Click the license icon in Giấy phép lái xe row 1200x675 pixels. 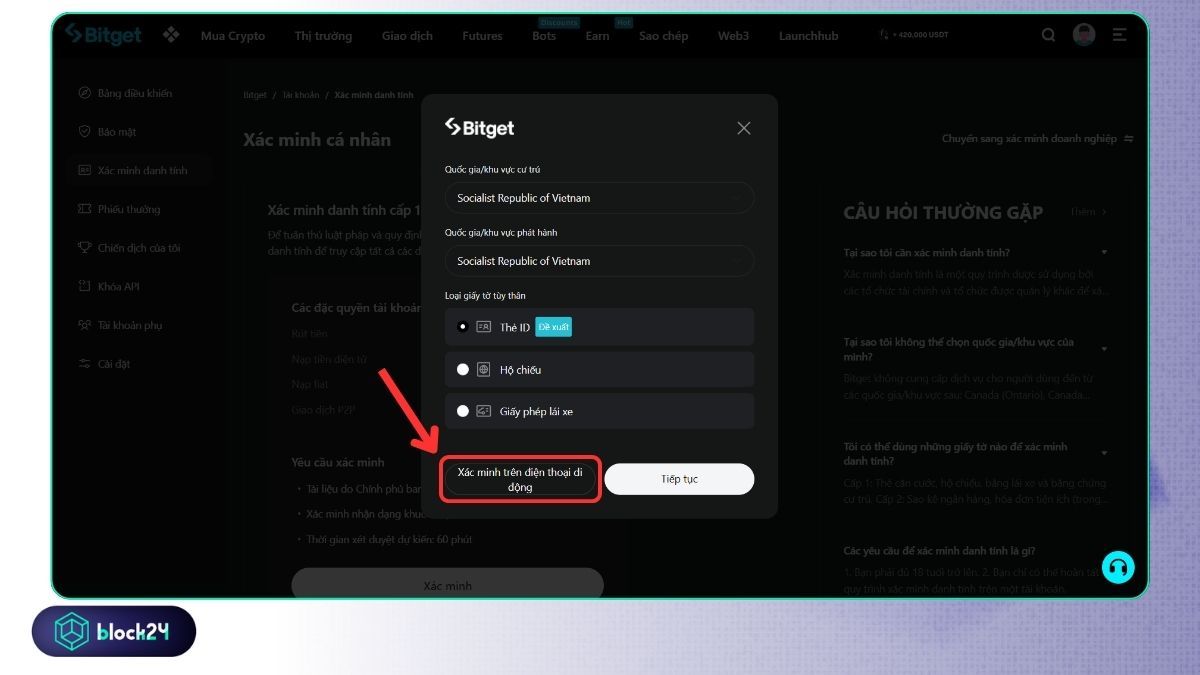pyautogui.click(x=484, y=411)
